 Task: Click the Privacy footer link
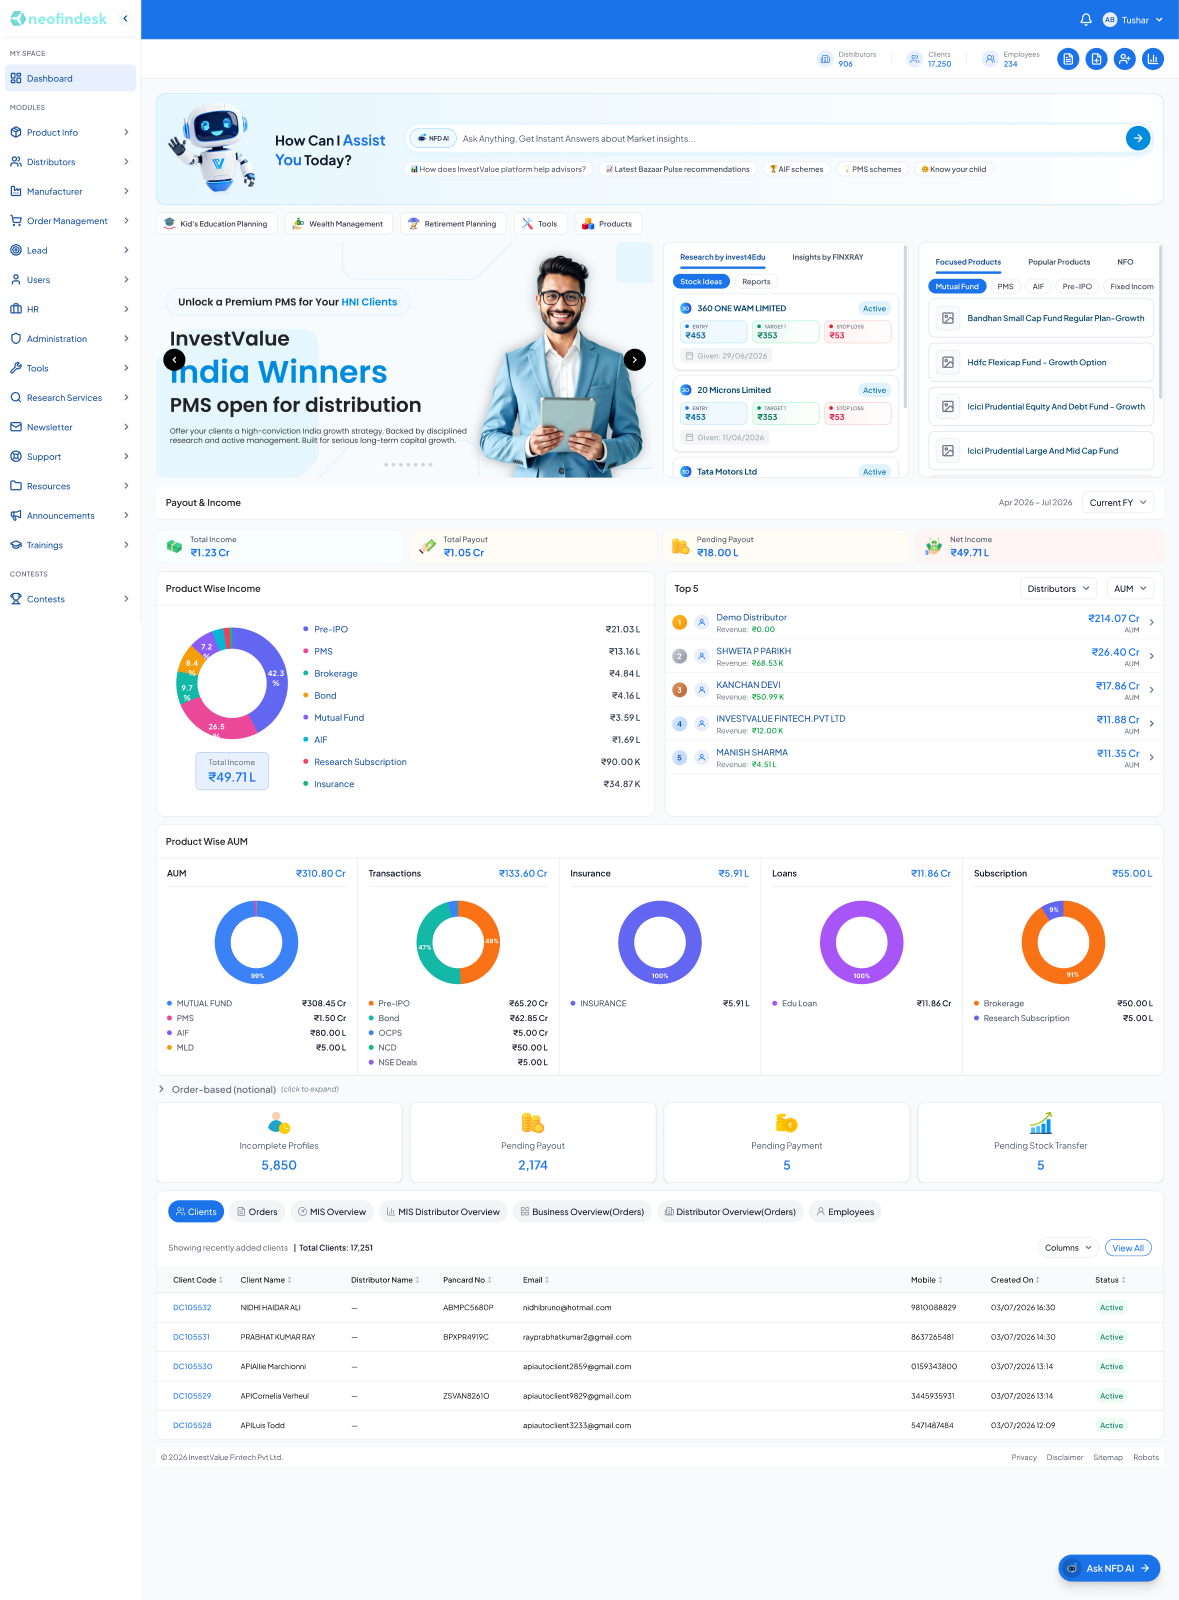point(1024,1458)
